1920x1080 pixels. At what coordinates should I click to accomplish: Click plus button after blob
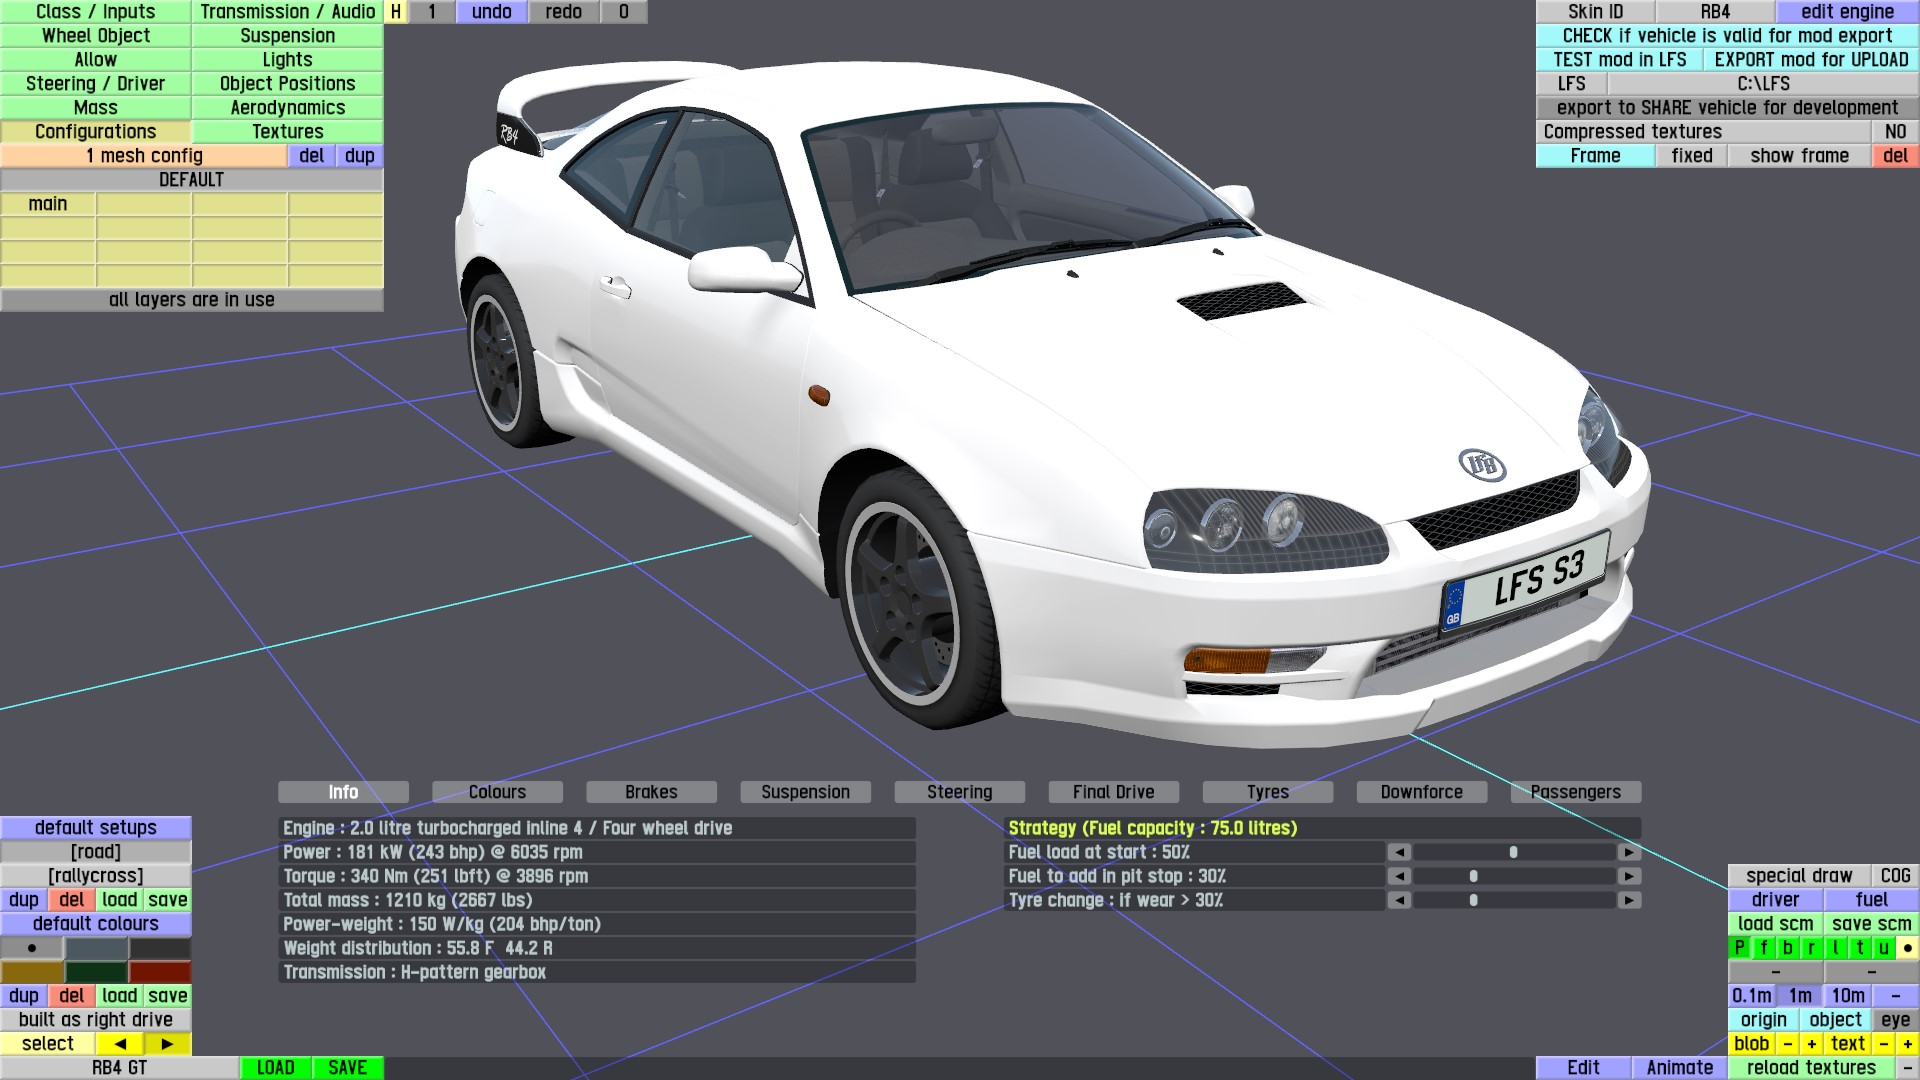click(x=1811, y=1044)
